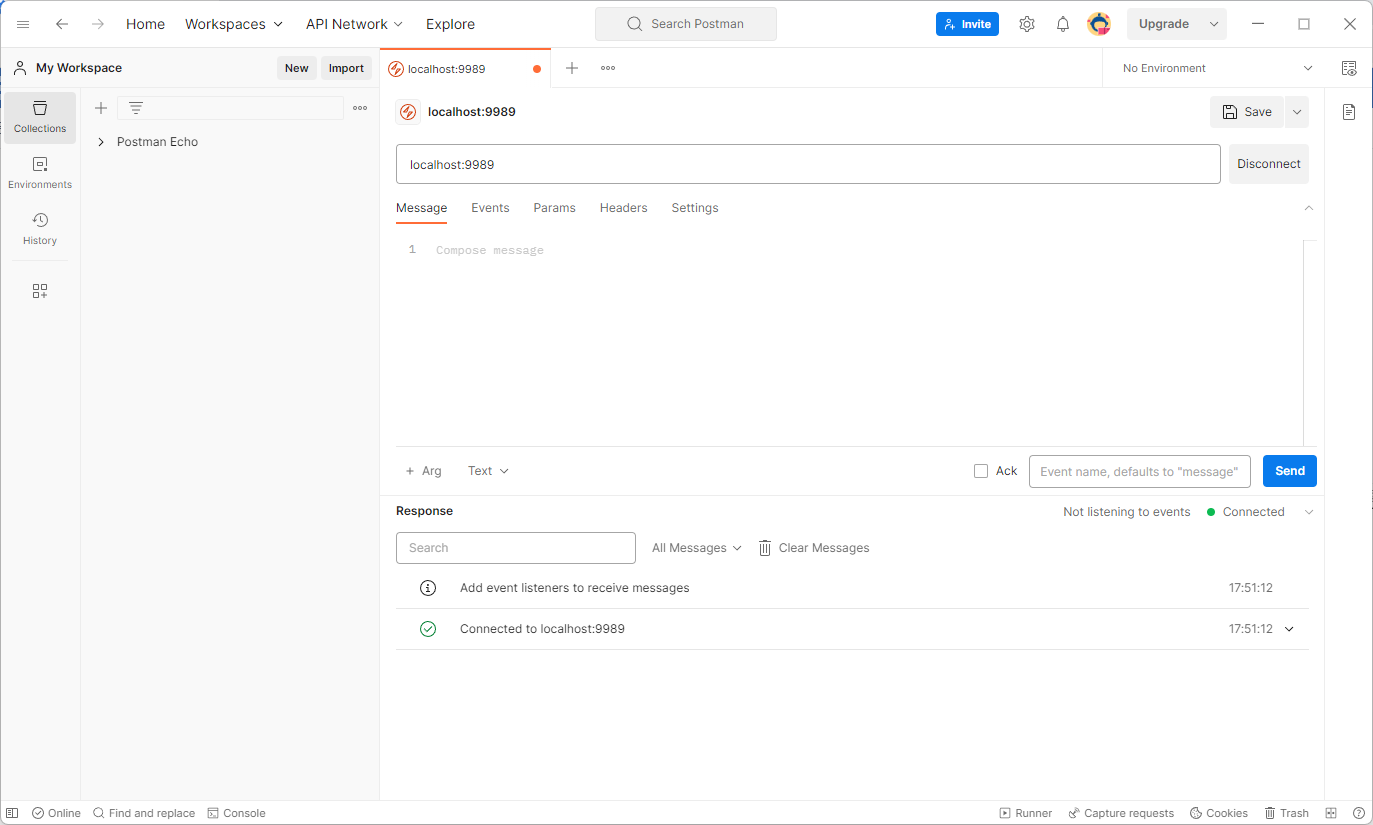Enable the Ack checkbox
1373x825 pixels.
[981, 471]
